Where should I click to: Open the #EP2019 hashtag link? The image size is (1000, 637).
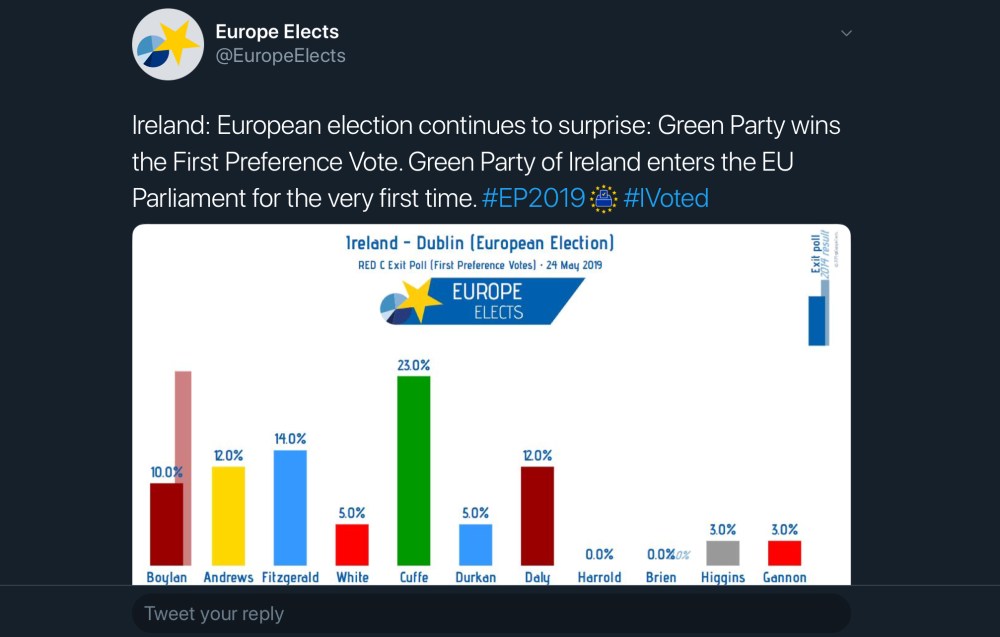[x=533, y=198]
